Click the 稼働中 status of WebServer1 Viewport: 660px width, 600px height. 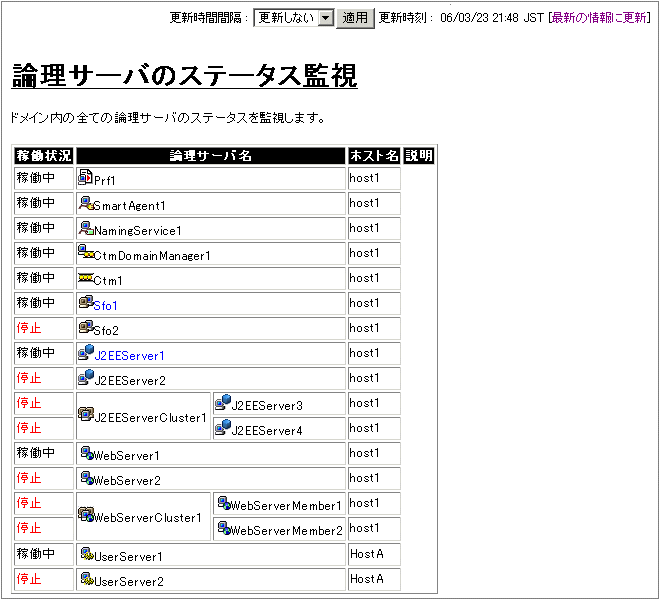click(x=36, y=453)
